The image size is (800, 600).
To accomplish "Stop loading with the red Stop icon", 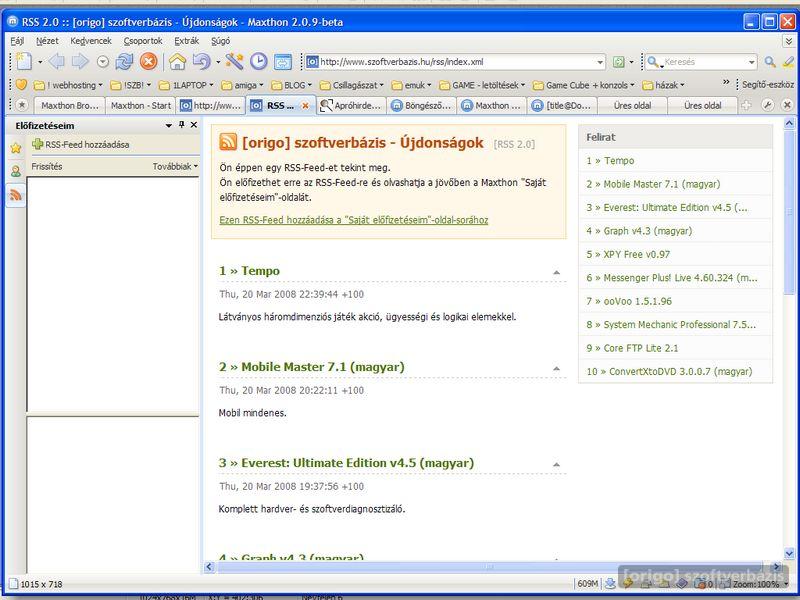I will pyautogui.click(x=148, y=62).
